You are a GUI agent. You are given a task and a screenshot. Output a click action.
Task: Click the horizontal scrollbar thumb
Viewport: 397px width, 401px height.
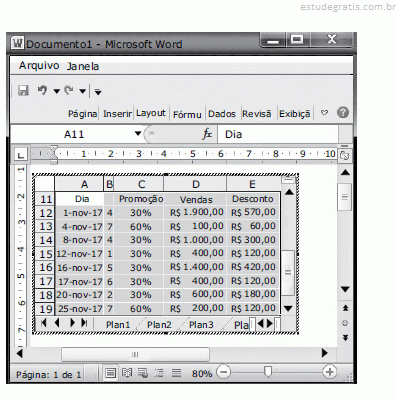pos(135,354)
